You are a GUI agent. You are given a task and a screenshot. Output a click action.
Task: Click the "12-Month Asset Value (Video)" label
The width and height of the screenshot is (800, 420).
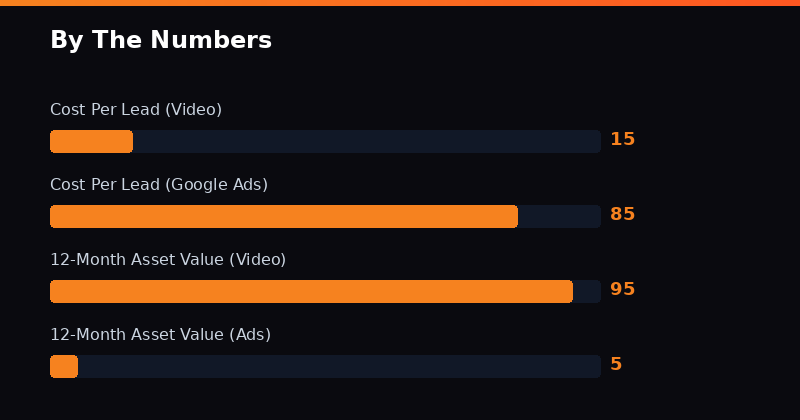coord(168,260)
